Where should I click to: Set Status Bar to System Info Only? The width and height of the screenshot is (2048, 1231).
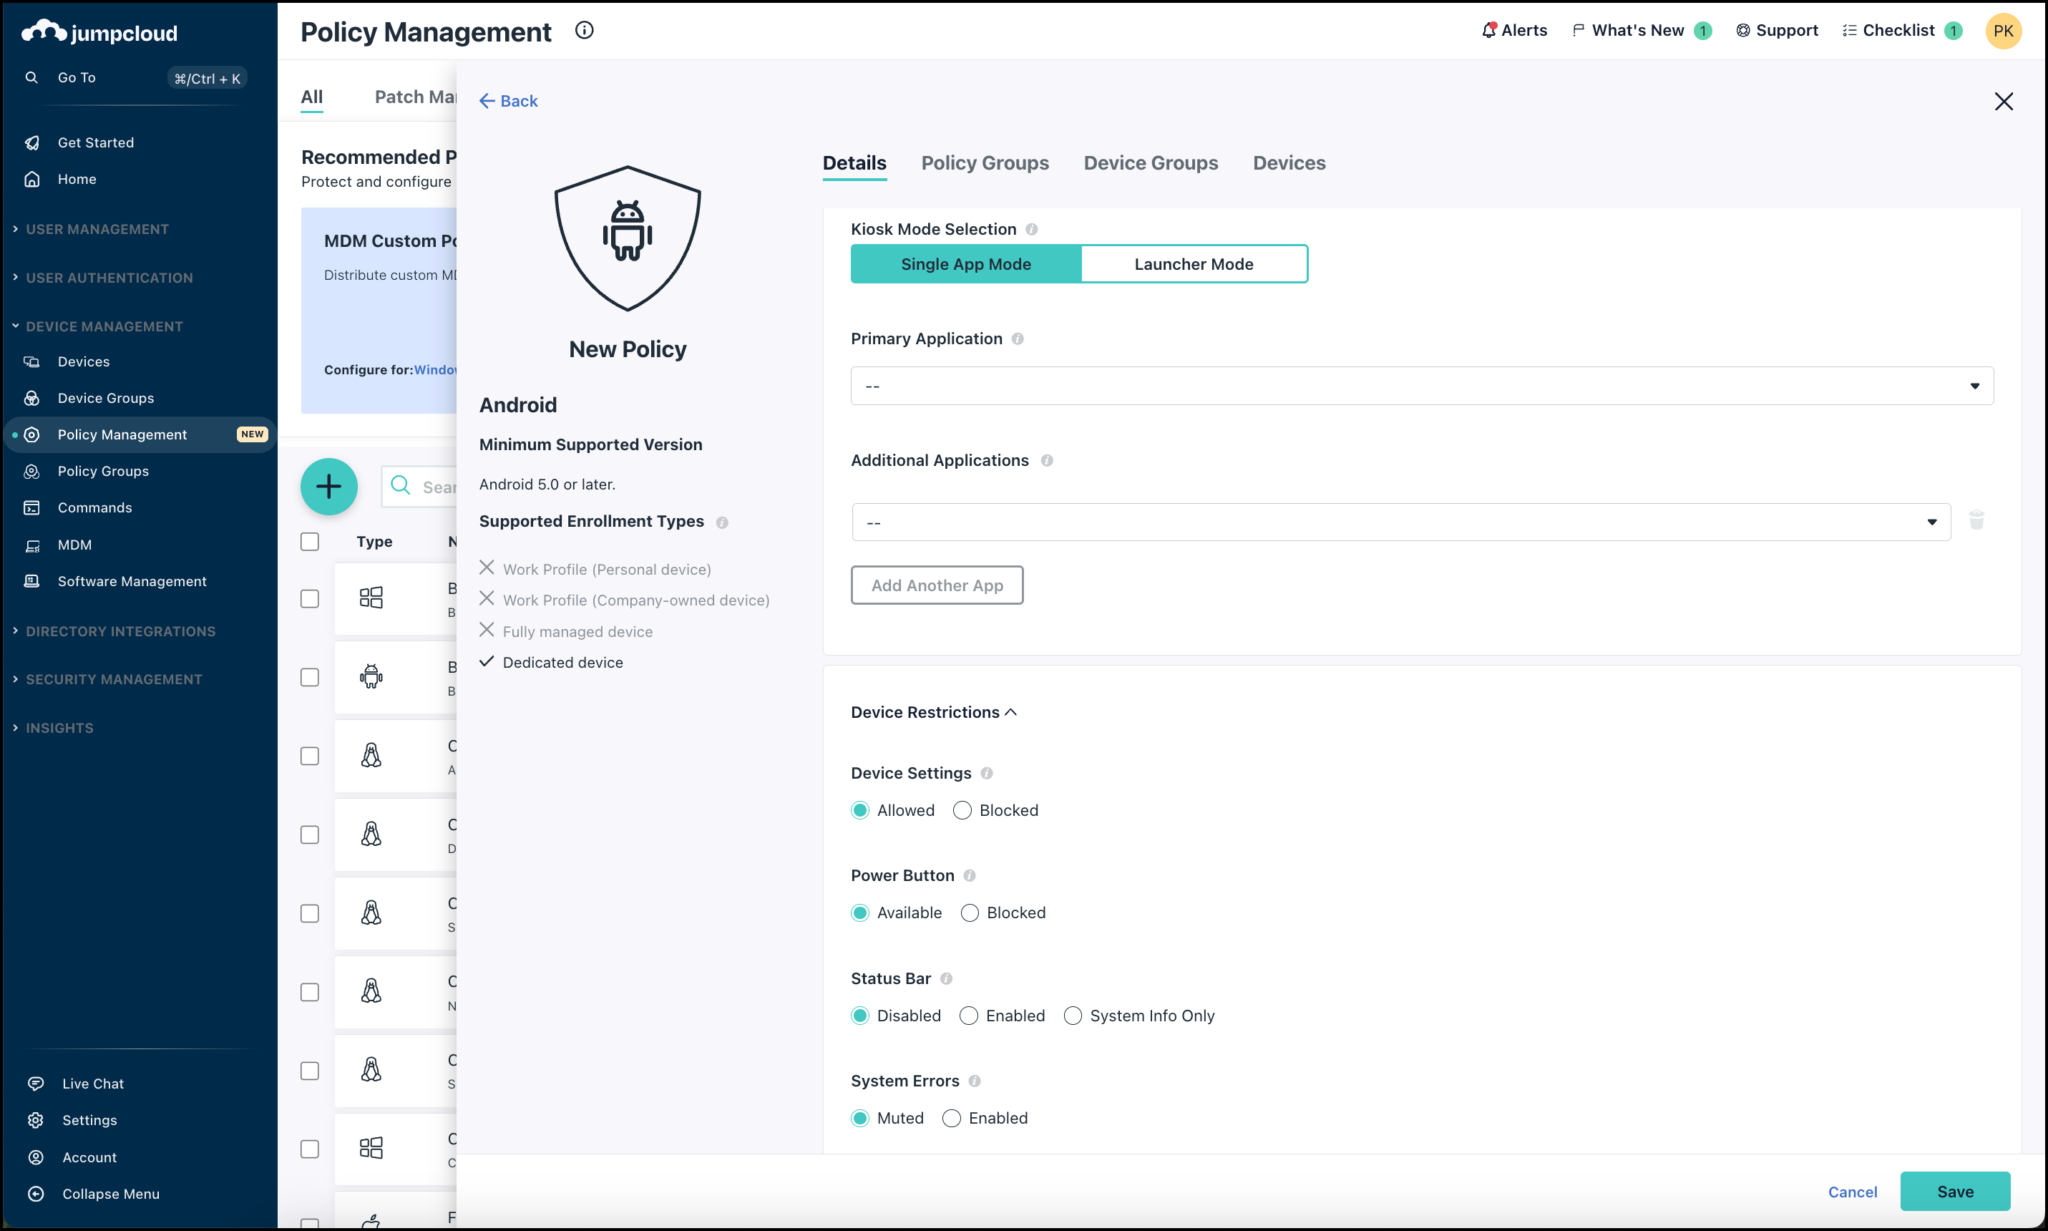click(x=1073, y=1016)
